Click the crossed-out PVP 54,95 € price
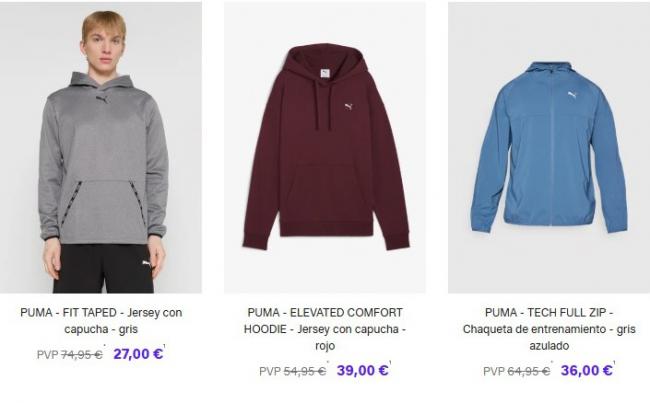This screenshot has width=650, height=403. click(293, 371)
